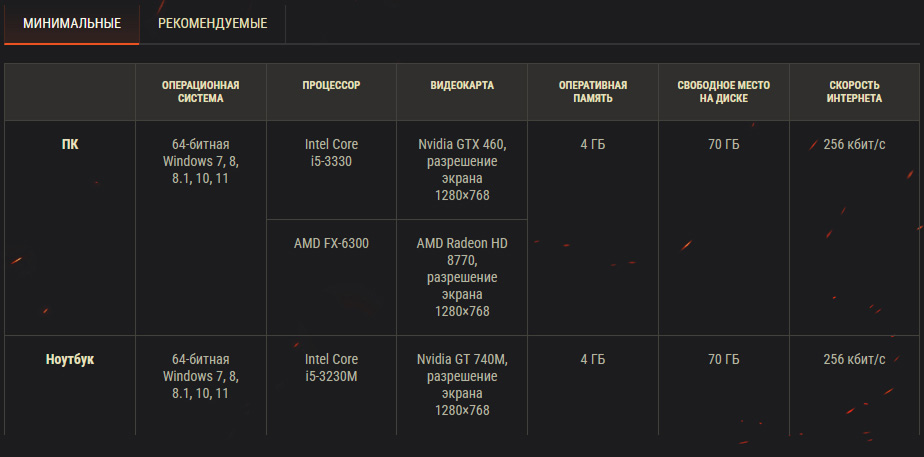Select the 256 кбит/с value for ПК
The image size is (924, 457).
click(855, 144)
